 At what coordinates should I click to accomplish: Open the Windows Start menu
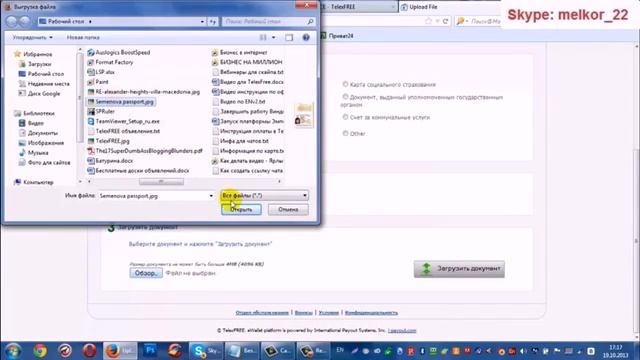(x=13, y=351)
